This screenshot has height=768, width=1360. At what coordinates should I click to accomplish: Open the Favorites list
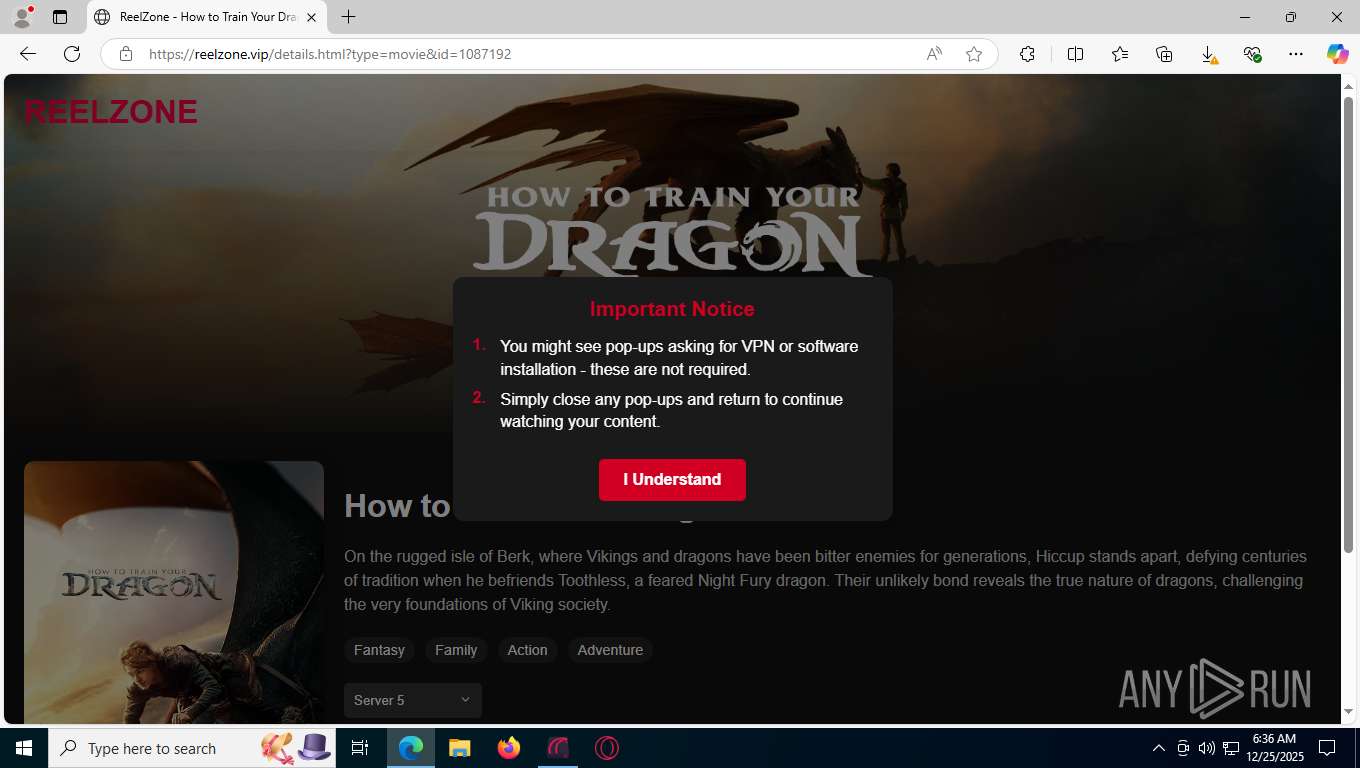point(1120,54)
